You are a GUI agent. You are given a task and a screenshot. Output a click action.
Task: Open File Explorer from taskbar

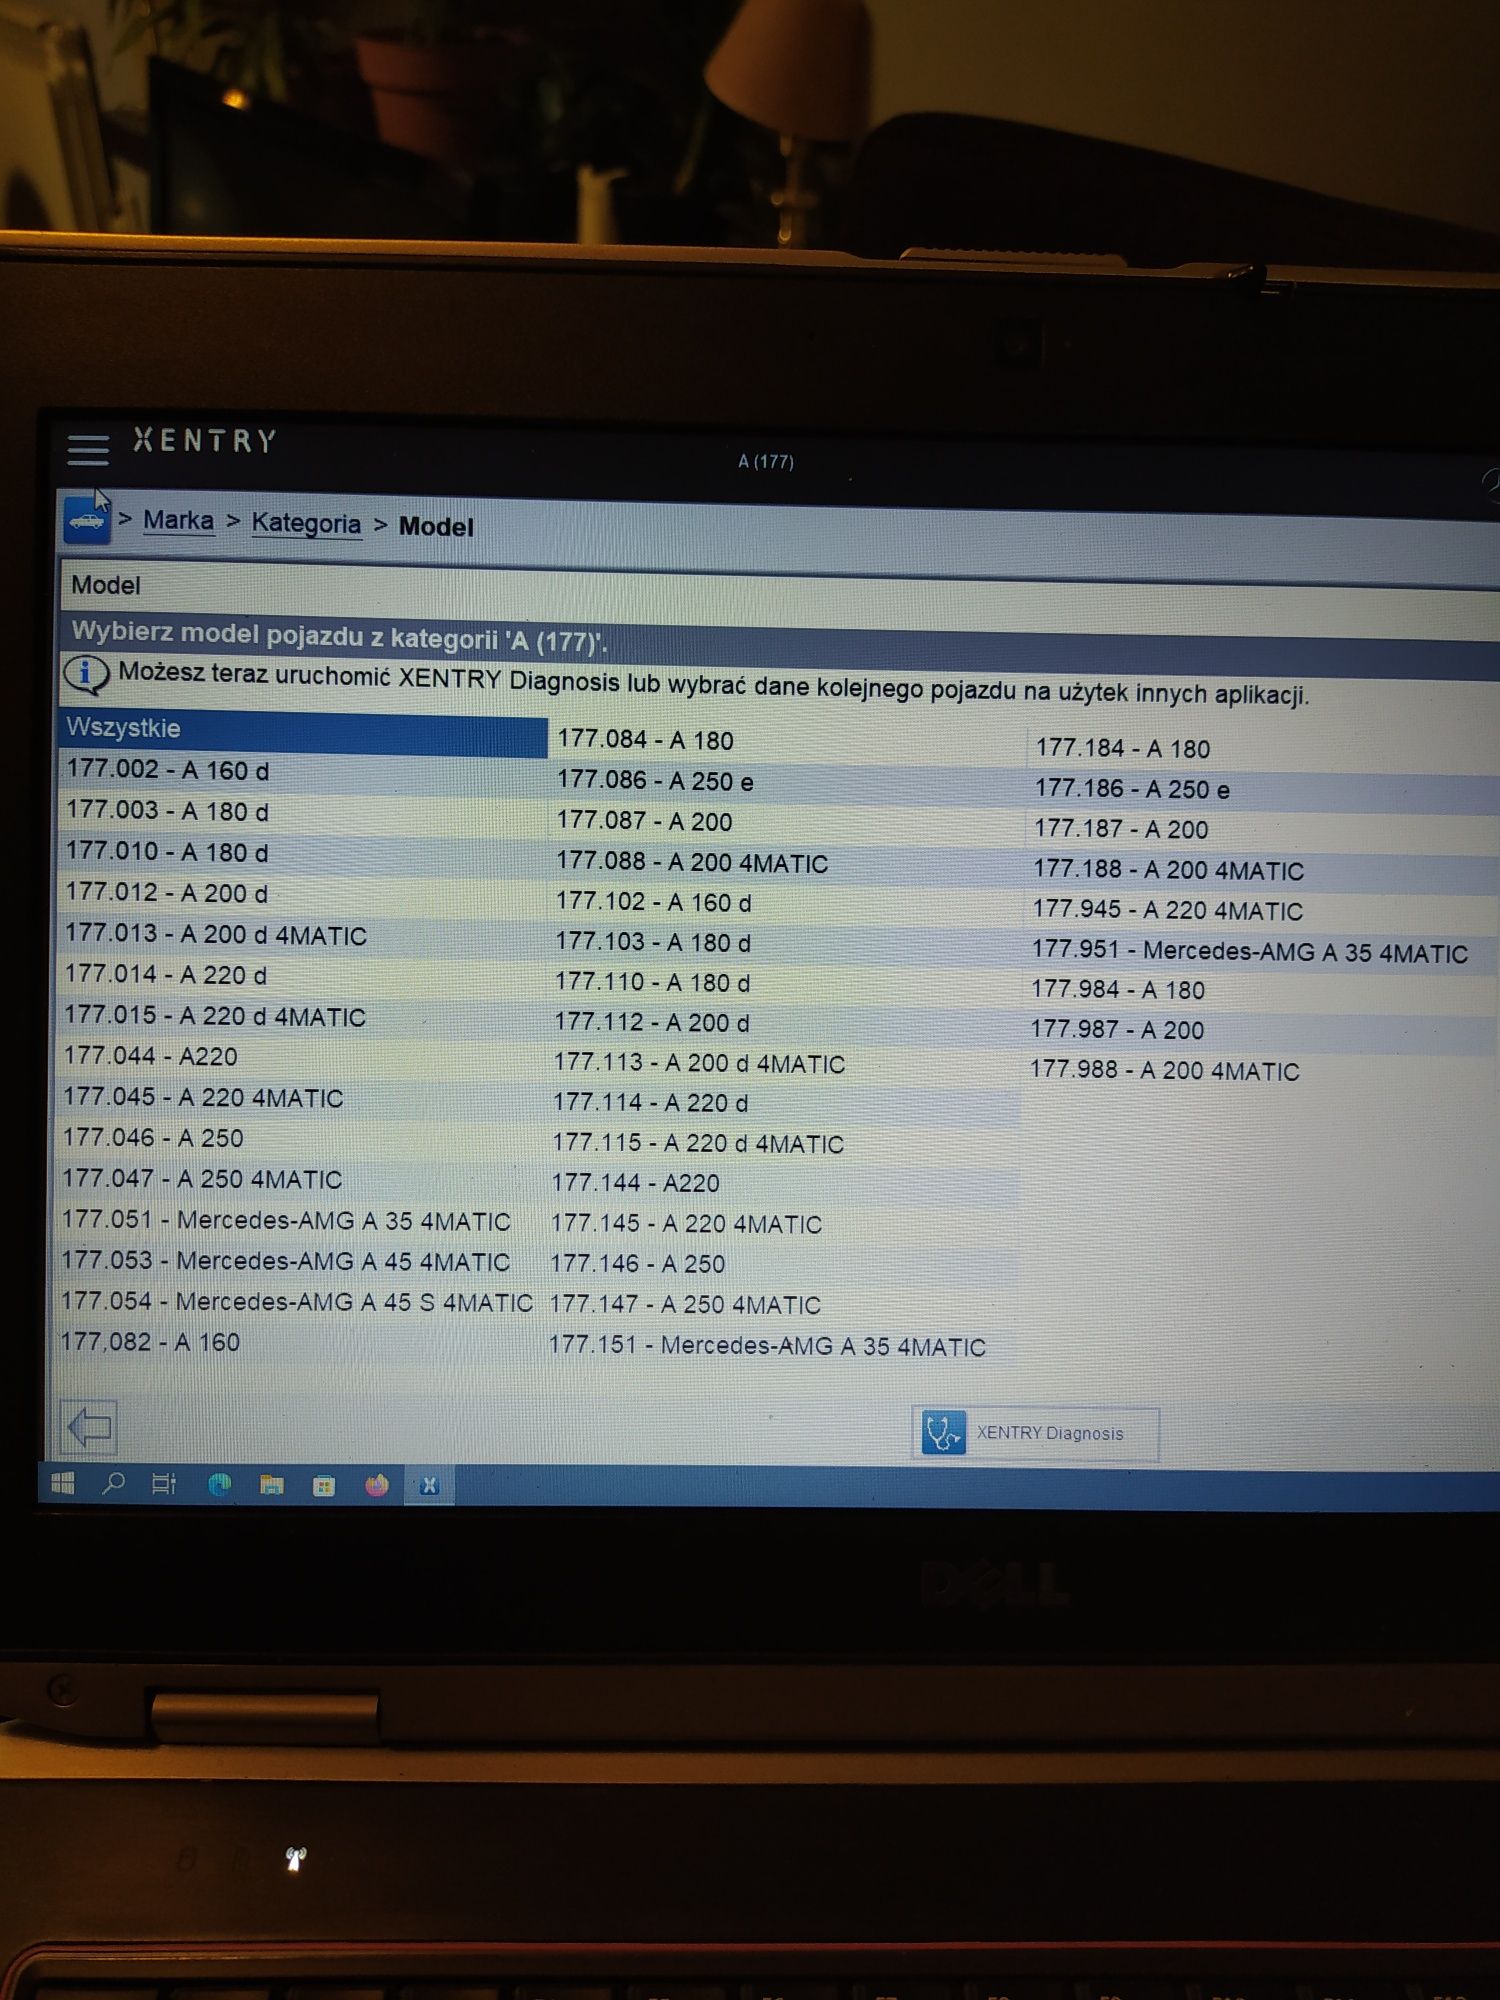pyautogui.click(x=271, y=1485)
